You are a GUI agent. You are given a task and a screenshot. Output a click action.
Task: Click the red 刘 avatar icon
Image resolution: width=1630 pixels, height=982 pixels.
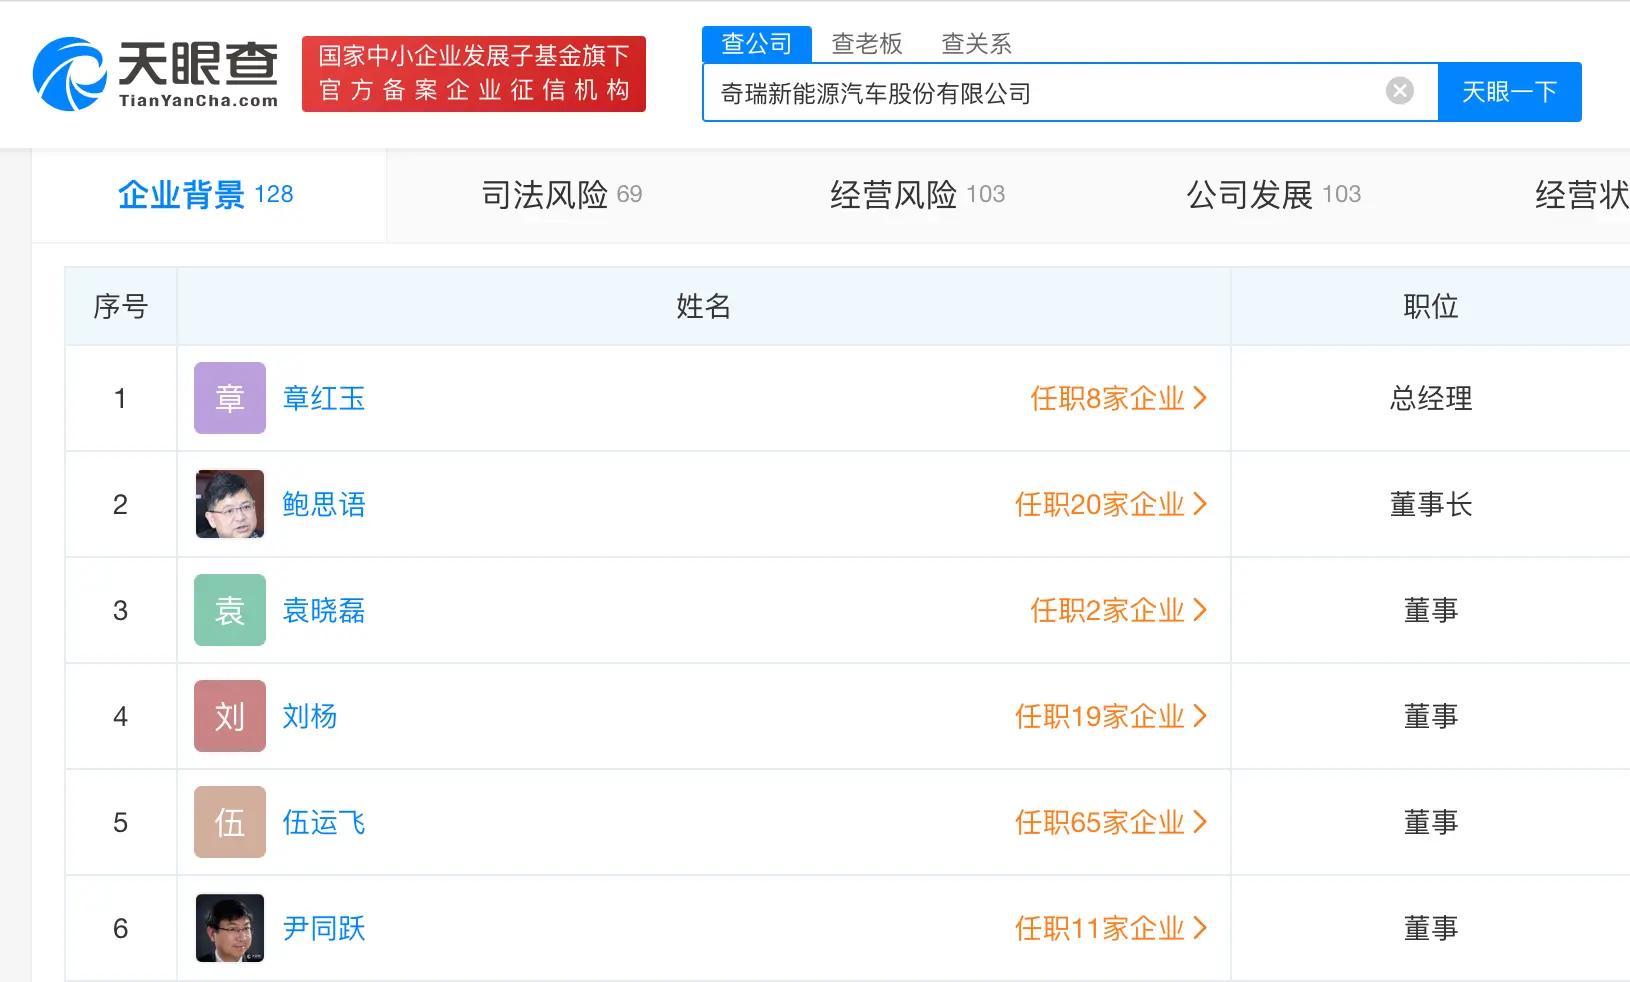230,716
